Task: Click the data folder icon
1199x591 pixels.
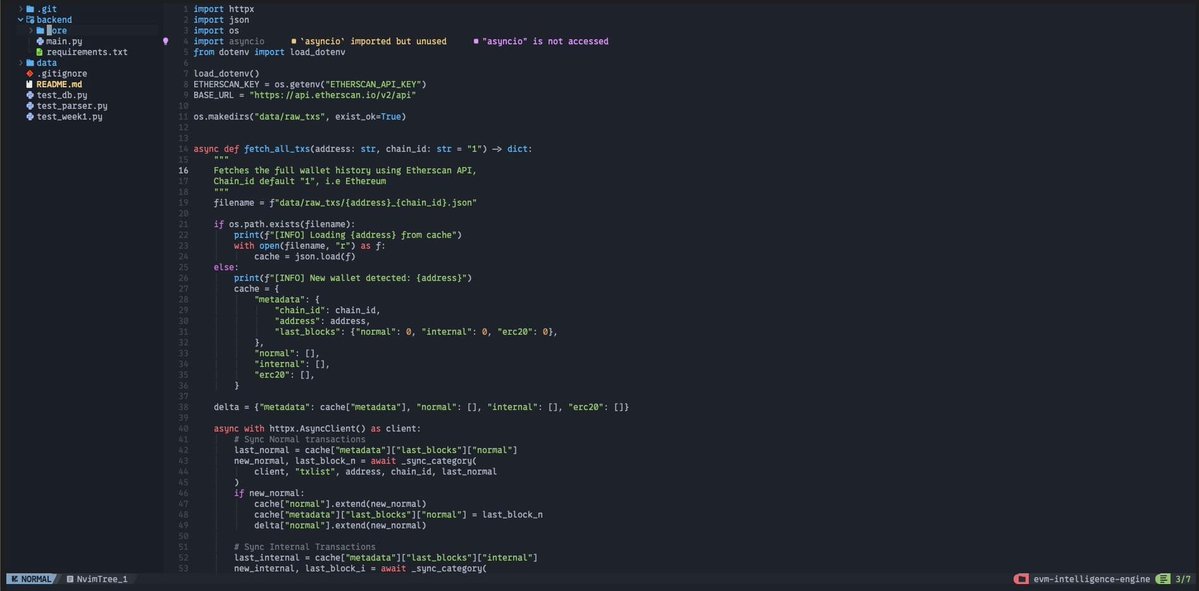Action: (x=31, y=63)
